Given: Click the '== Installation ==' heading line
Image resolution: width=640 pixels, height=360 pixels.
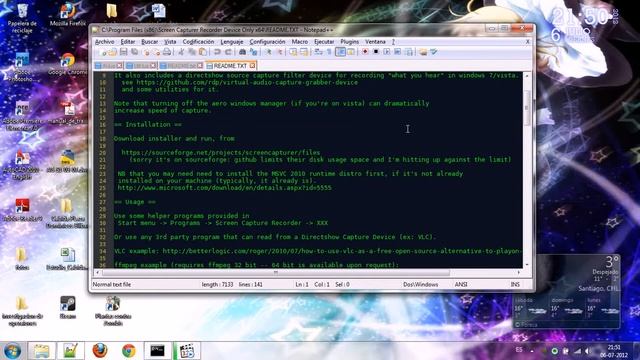Looking at the screenshot, I should point(148,124).
